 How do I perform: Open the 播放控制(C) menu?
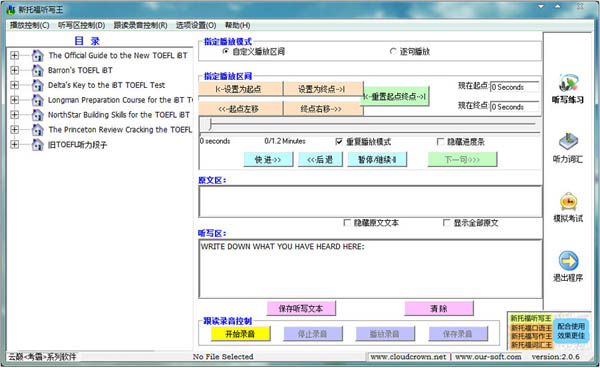(x=29, y=25)
